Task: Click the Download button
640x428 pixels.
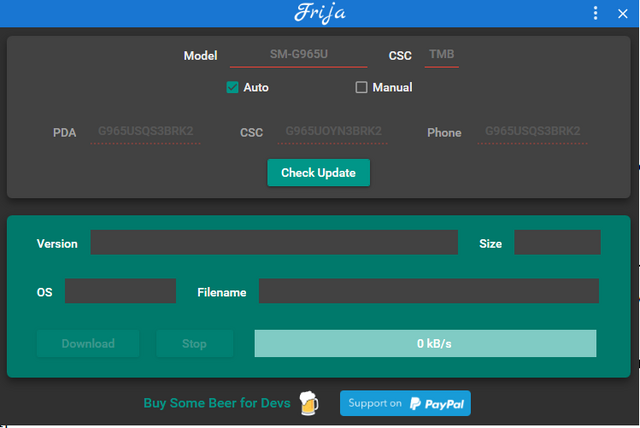Action: tap(88, 344)
